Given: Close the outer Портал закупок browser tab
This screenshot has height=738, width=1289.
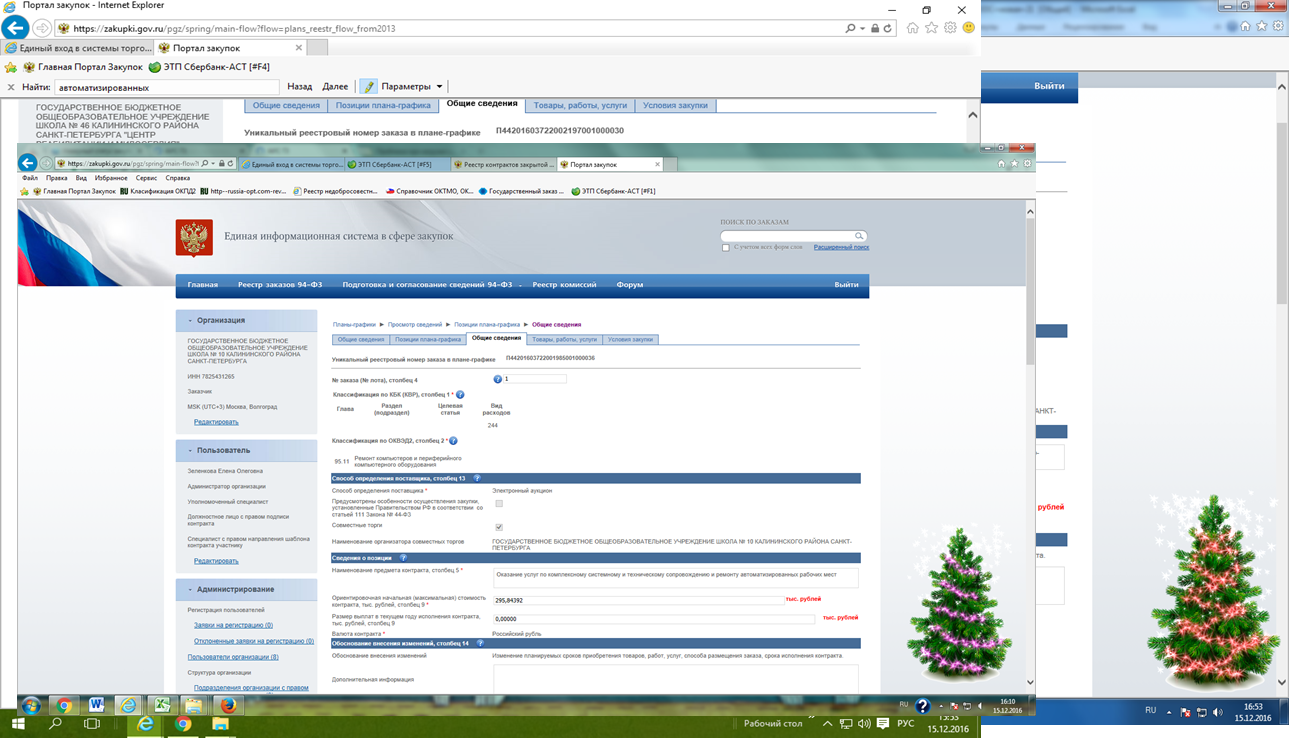Looking at the screenshot, I should click(298, 48).
